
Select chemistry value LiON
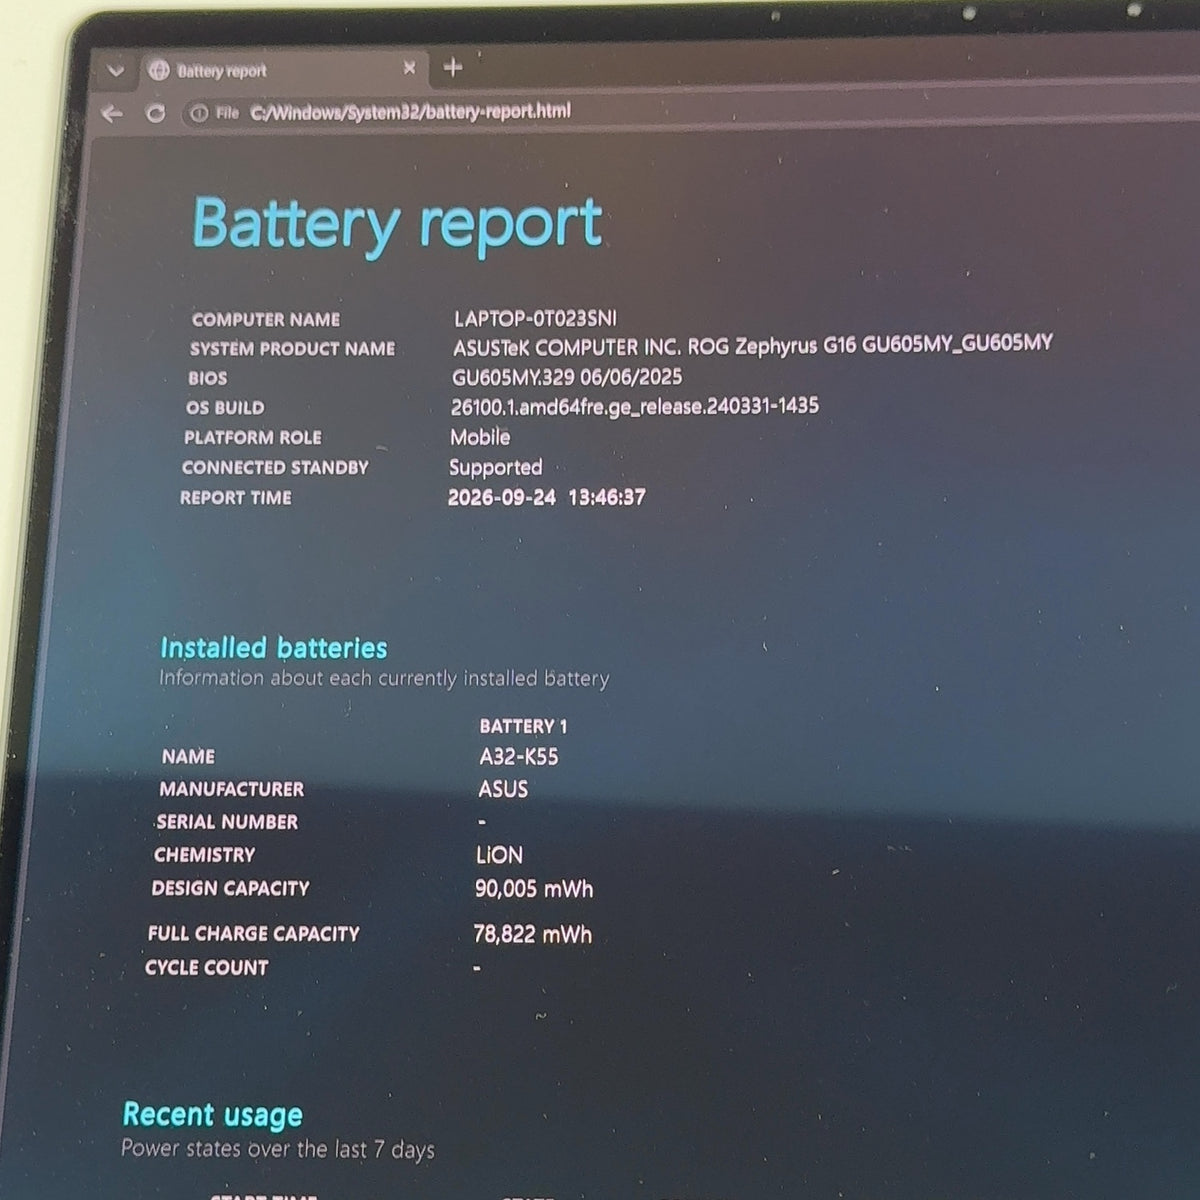point(499,855)
